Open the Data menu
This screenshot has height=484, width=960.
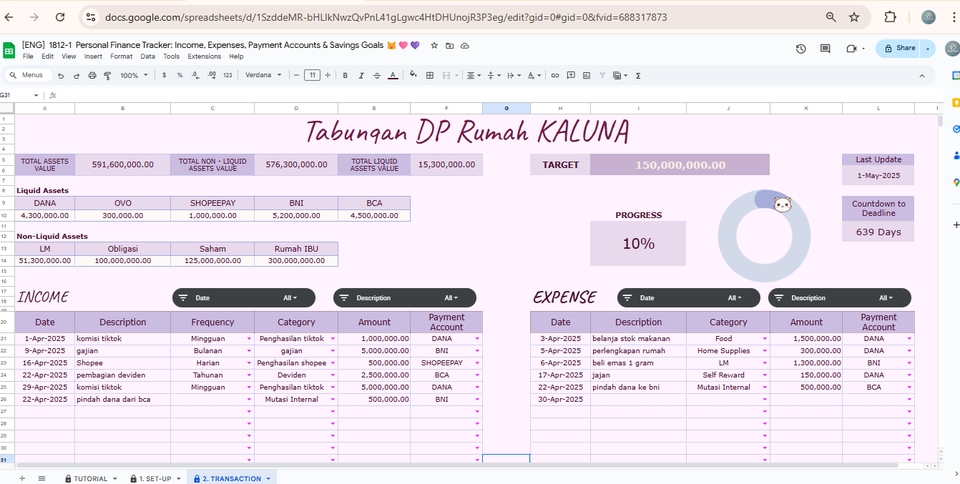coord(148,56)
